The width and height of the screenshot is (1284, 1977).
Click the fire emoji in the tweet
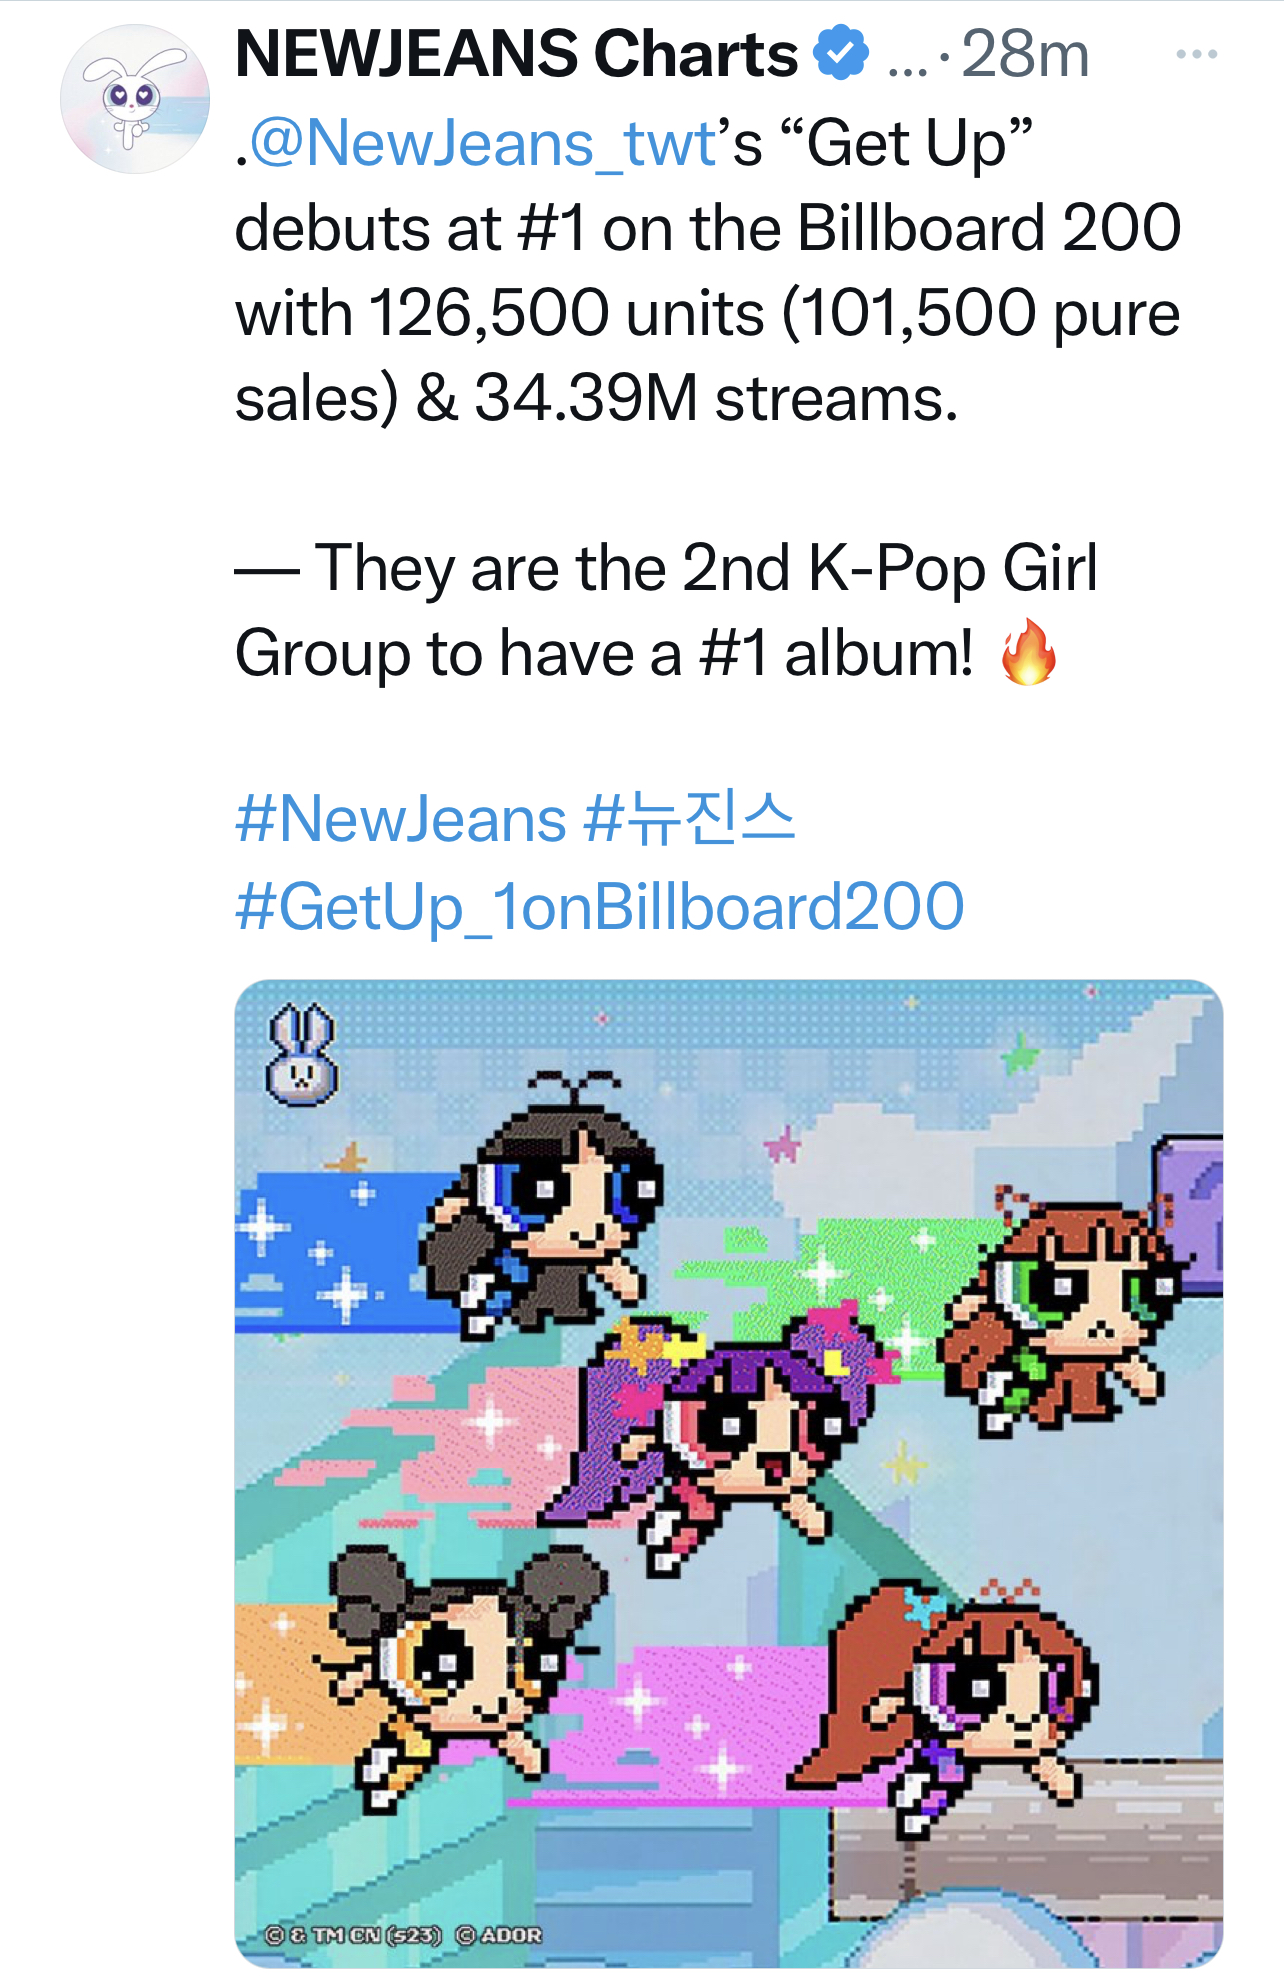point(1028,652)
